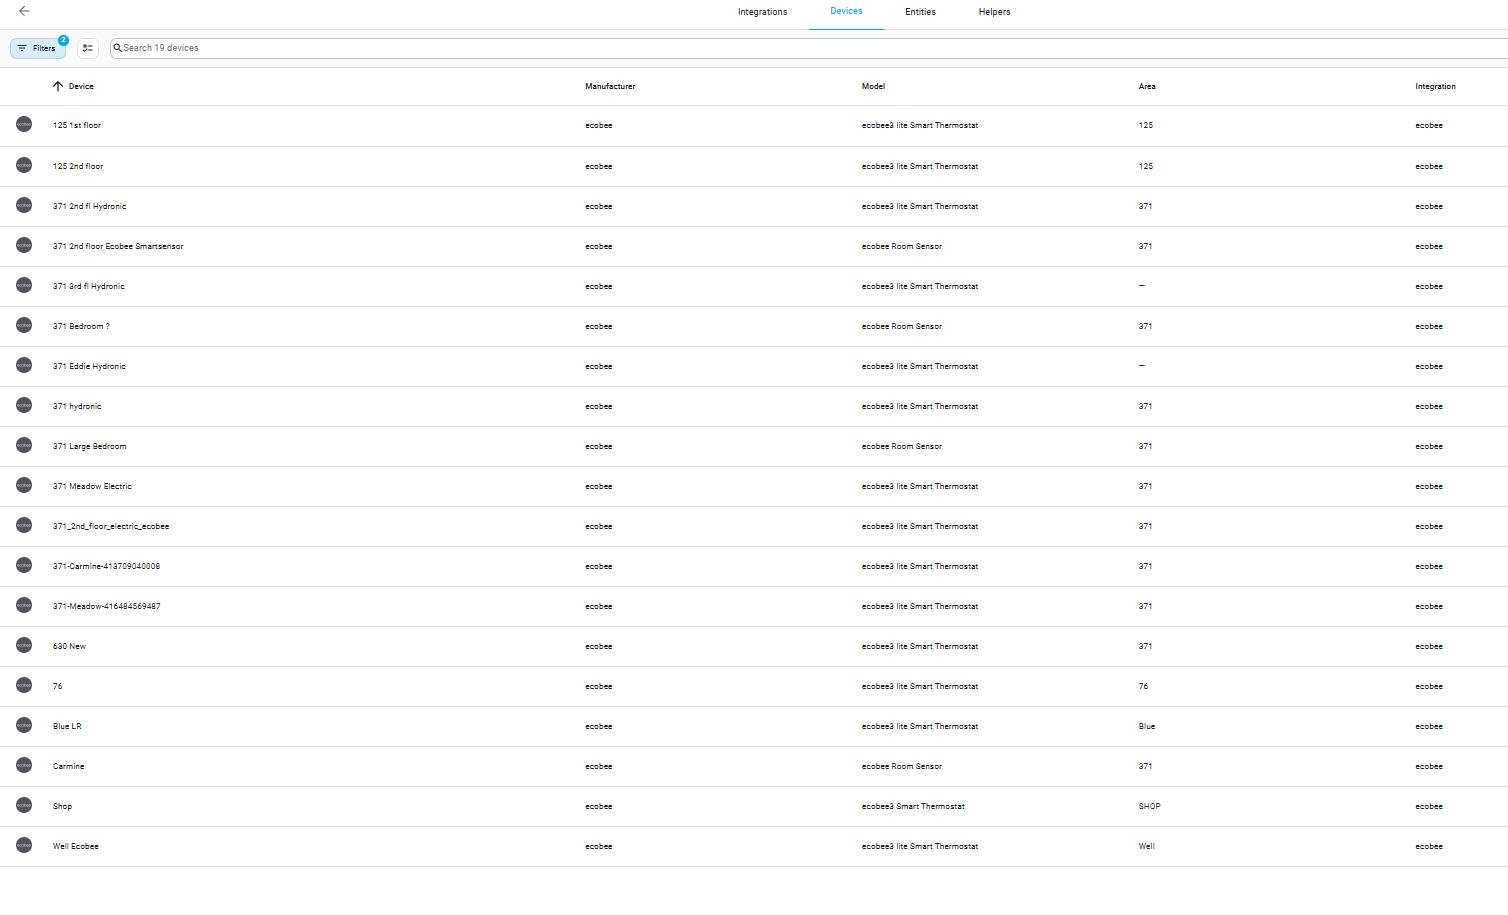Switch to the Integrations tab
The width and height of the screenshot is (1508, 915).
click(x=762, y=12)
